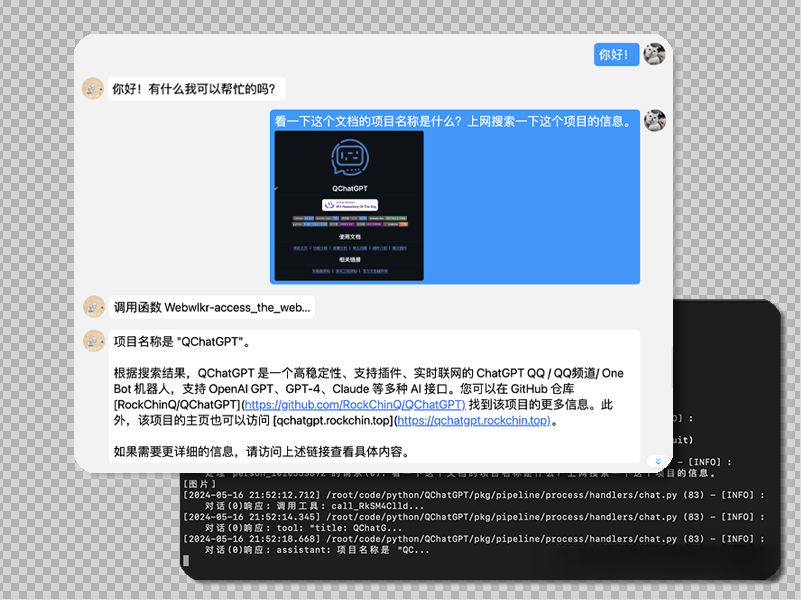The width and height of the screenshot is (801, 600).
Task: Click the terminal log line timestamped 21:52:18.668
Action: coord(474,539)
